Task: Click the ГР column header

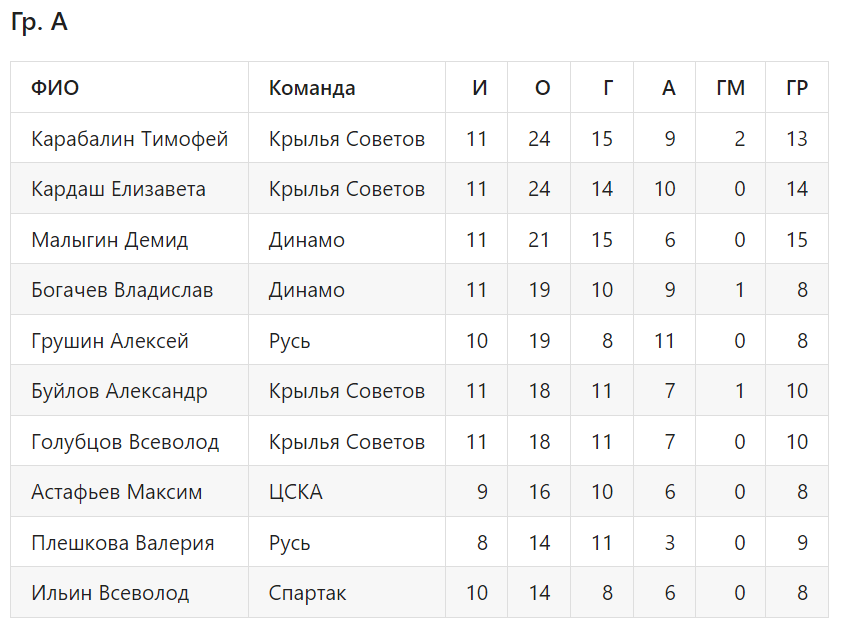Action: click(797, 88)
